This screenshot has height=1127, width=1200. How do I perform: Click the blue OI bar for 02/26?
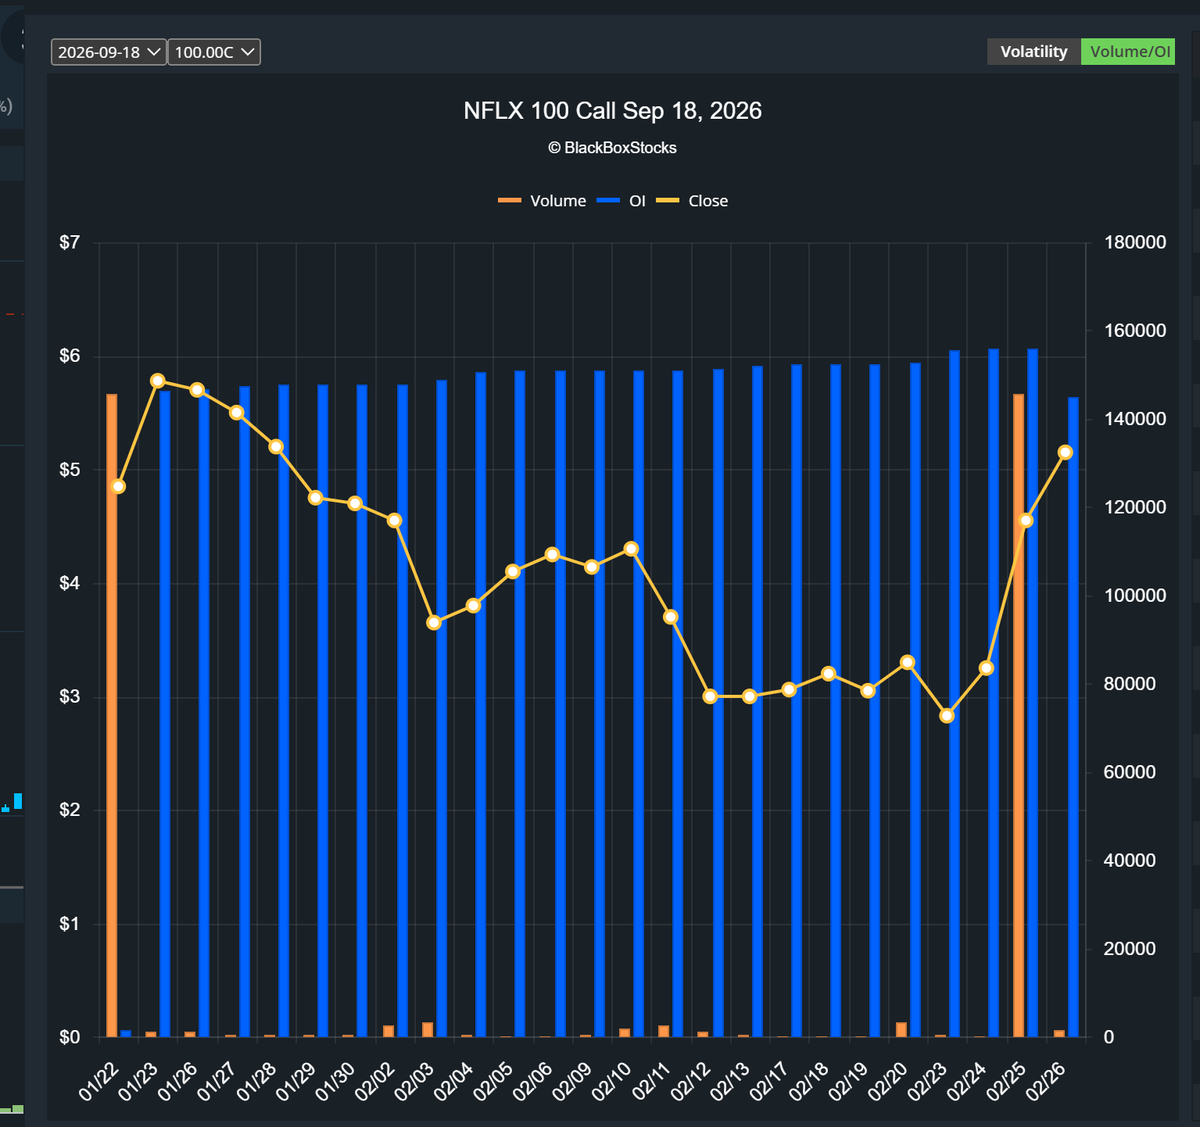[x=1073, y=717]
